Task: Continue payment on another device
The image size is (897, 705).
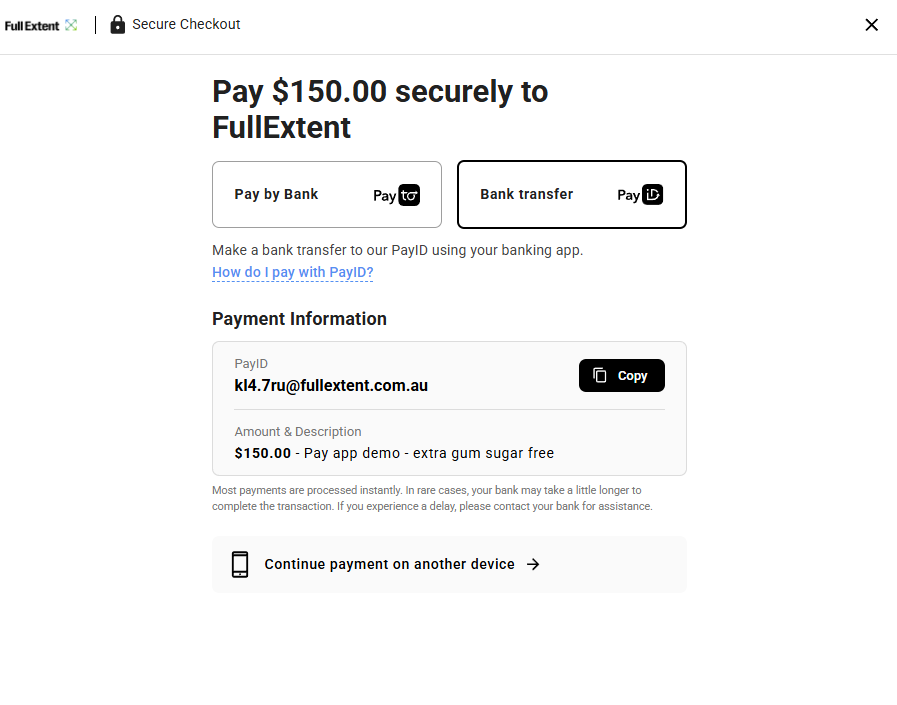Action: [449, 564]
